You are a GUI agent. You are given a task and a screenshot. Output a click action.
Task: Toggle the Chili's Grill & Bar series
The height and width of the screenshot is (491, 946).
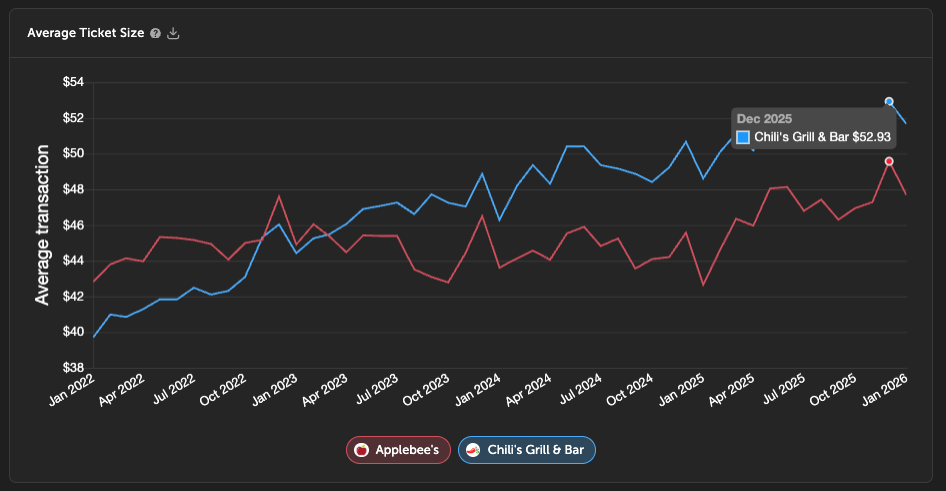click(527, 450)
